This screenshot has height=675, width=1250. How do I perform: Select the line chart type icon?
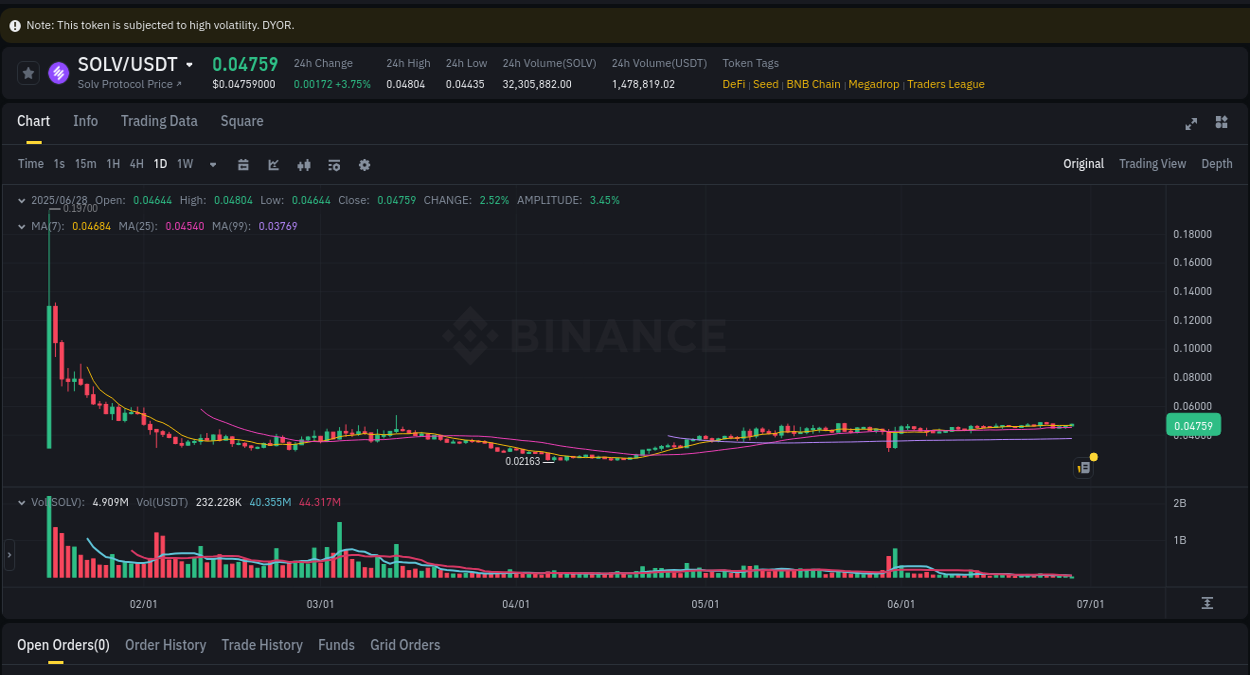[273, 164]
